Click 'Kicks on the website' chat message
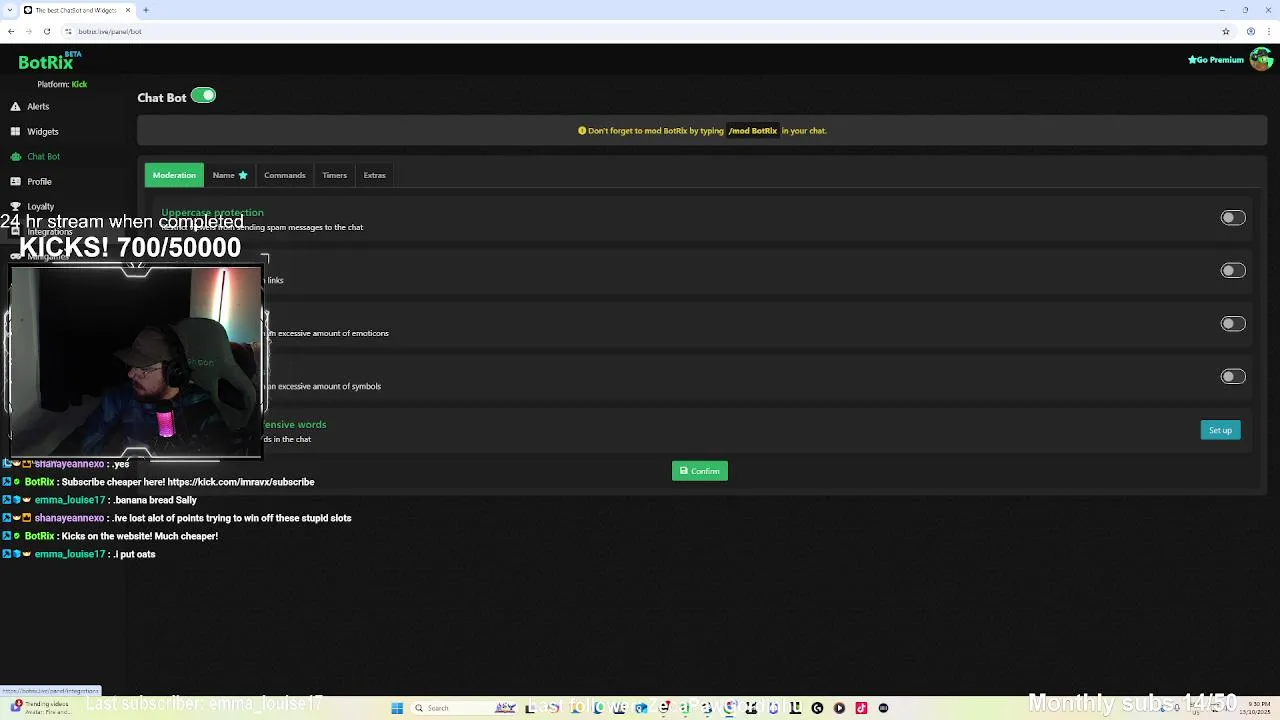 pos(111,536)
